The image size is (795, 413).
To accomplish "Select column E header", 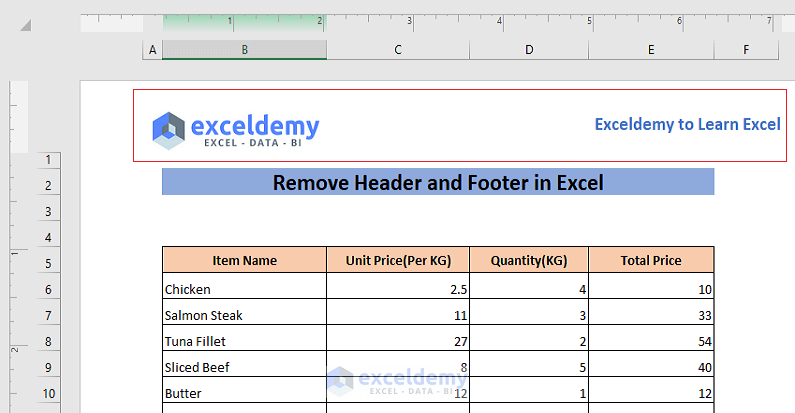I will point(651,49).
